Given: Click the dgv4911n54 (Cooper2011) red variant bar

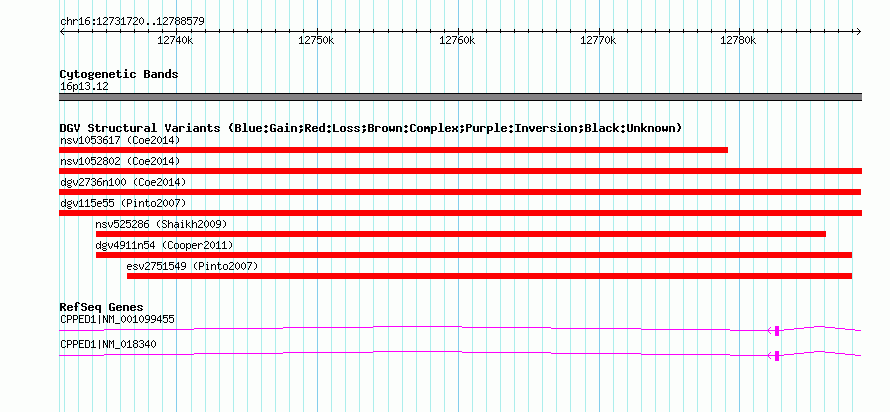Looking at the screenshot, I should [474, 255].
